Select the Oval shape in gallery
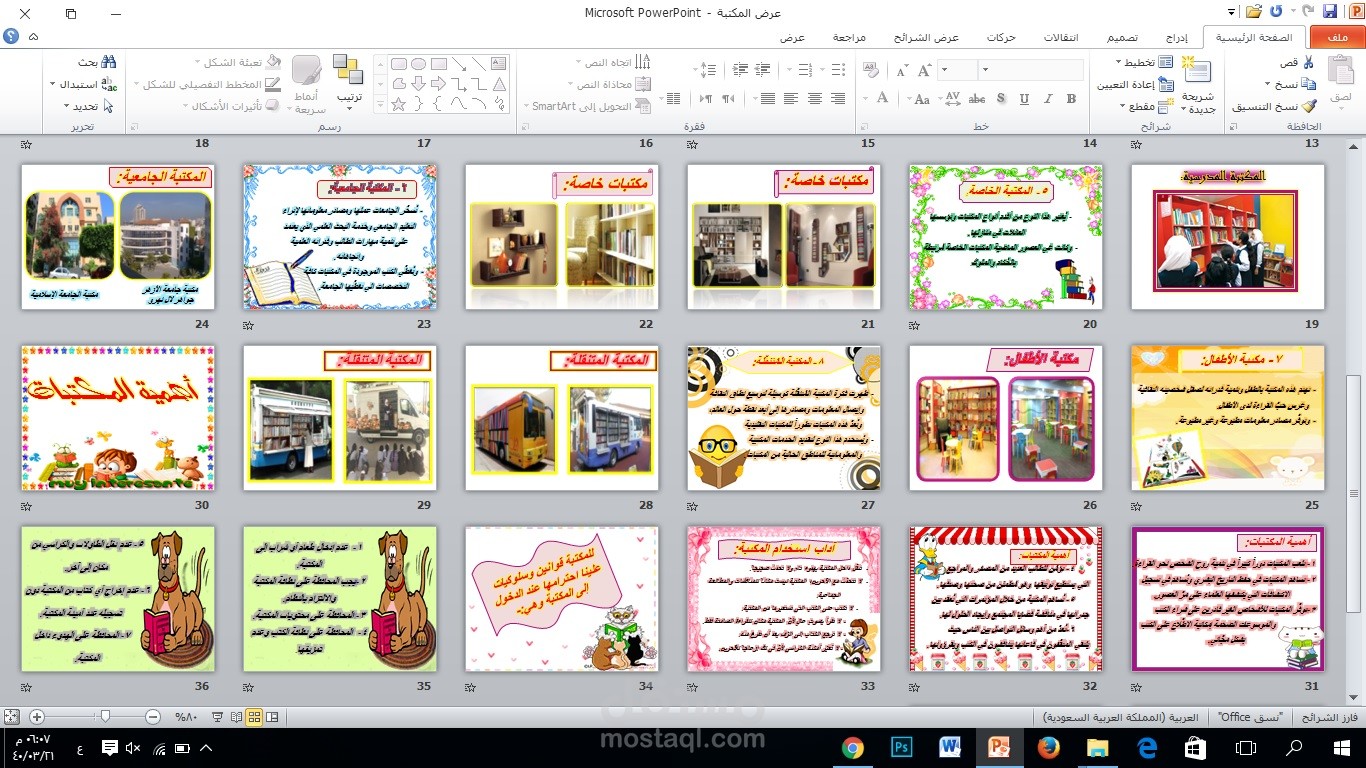 [x=418, y=63]
